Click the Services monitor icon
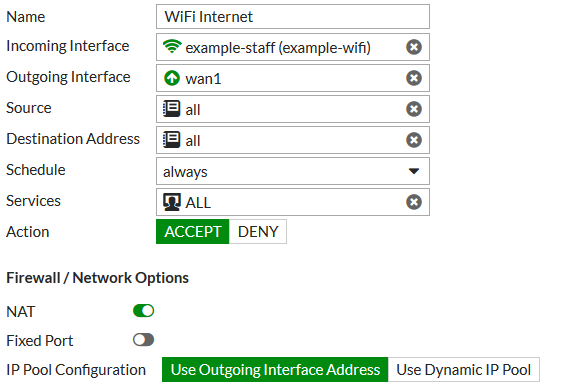The image size is (564, 392). point(172,202)
